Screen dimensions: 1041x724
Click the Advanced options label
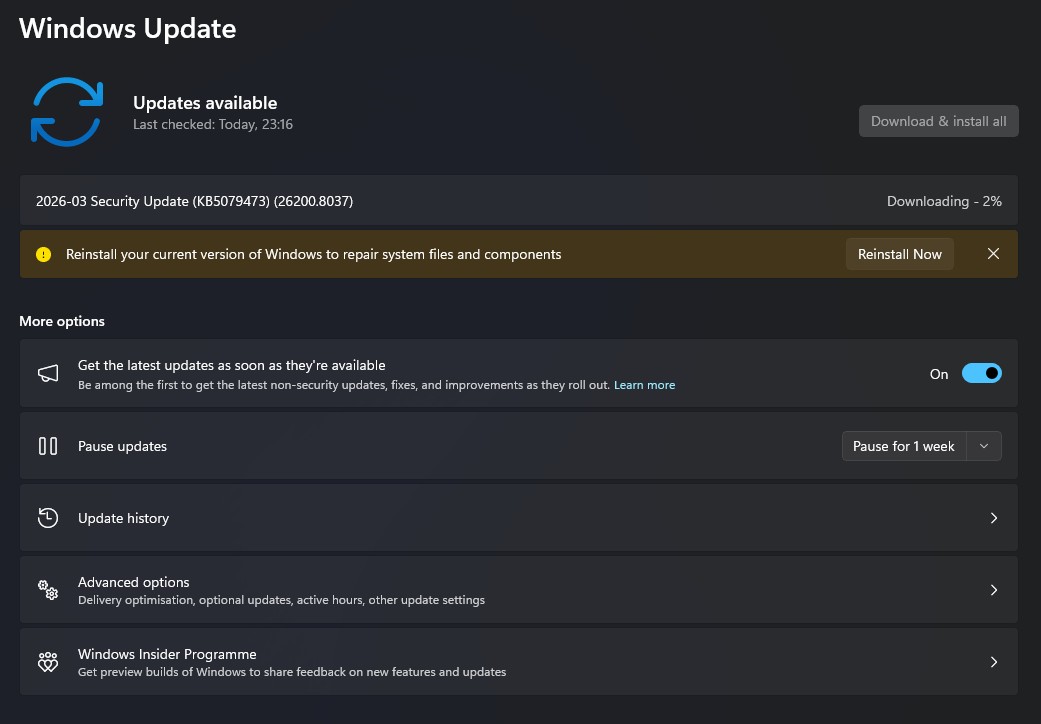point(133,582)
